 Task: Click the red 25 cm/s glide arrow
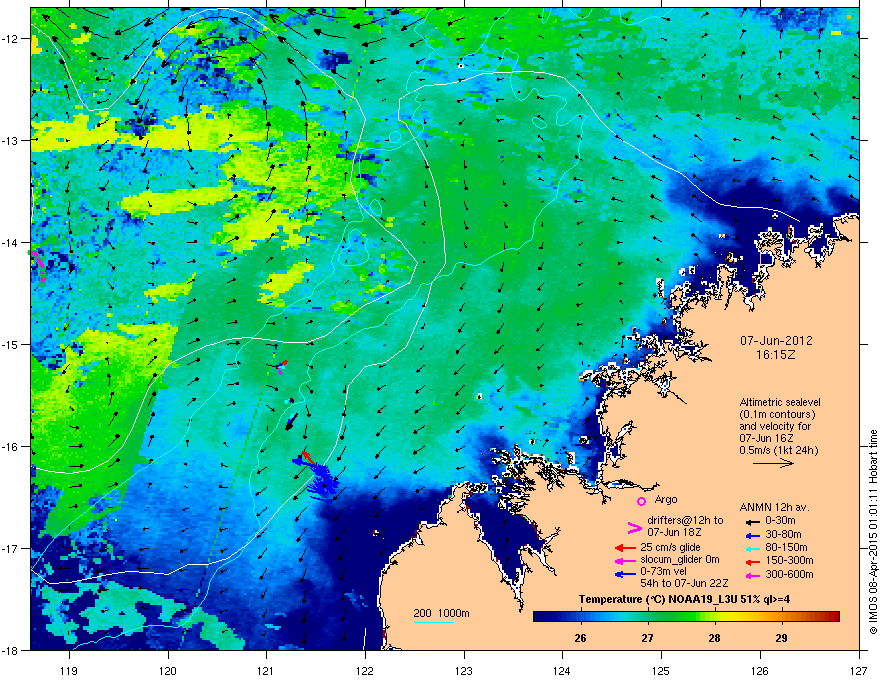click(x=625, y=548)
